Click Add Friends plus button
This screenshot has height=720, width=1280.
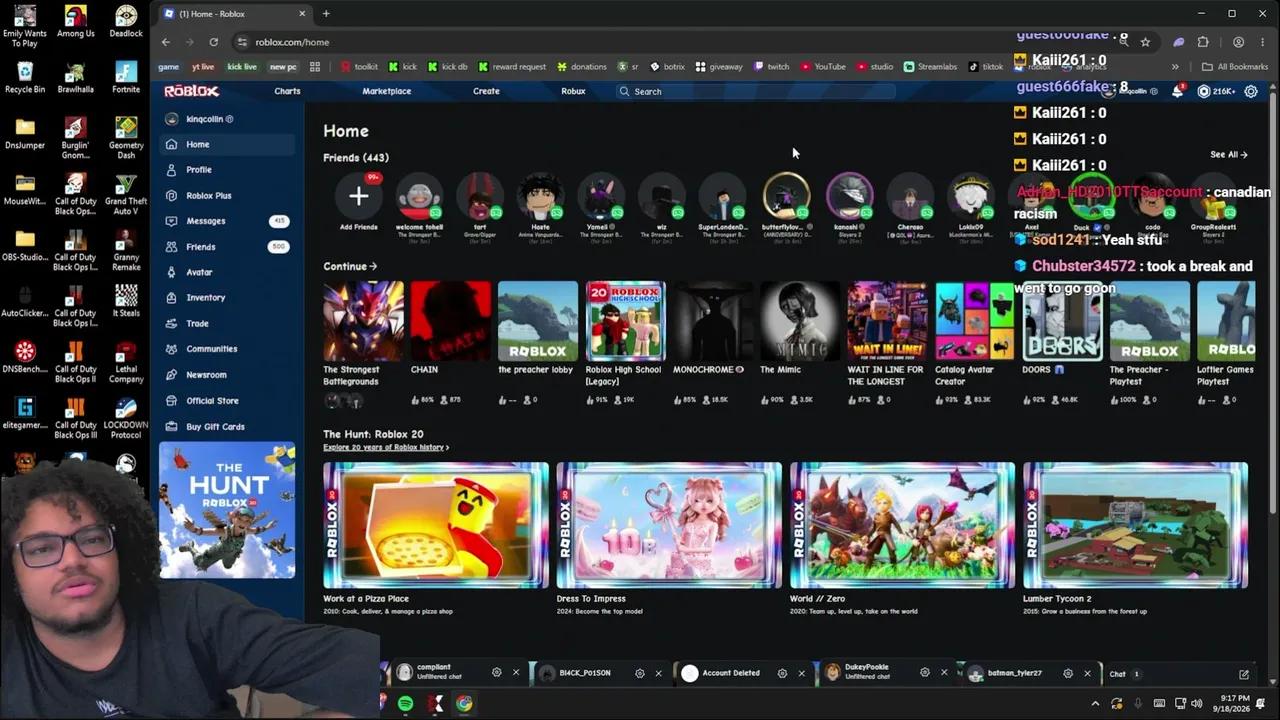click(x=358, y=196)
